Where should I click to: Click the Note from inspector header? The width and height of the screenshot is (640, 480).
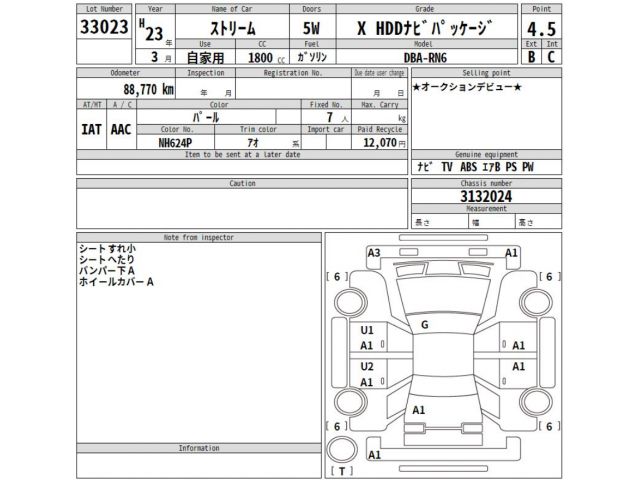click(199, 238)
